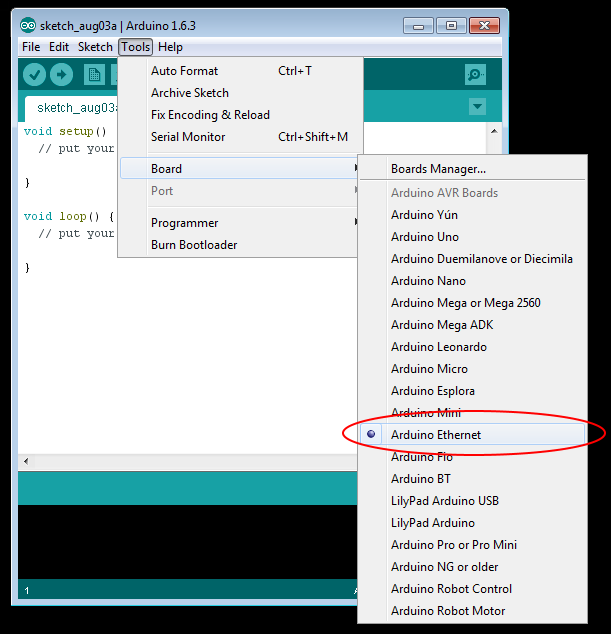Screen dimensions: 611x634
Task: Select Archive Sketch menu entry
Action: click(x=239, y=93)
